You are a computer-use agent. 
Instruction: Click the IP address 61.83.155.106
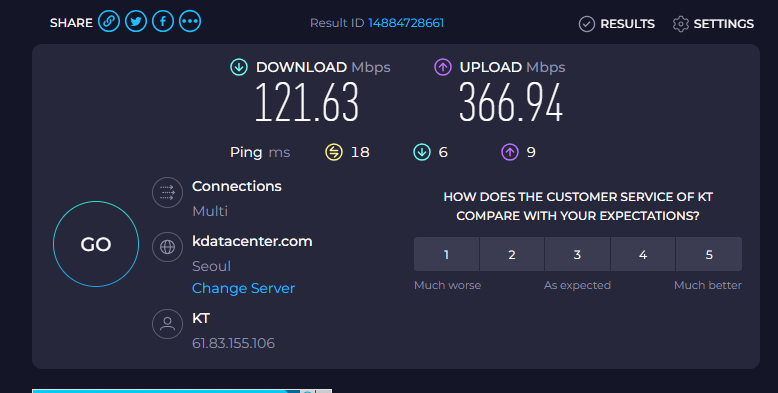[233, 343]
